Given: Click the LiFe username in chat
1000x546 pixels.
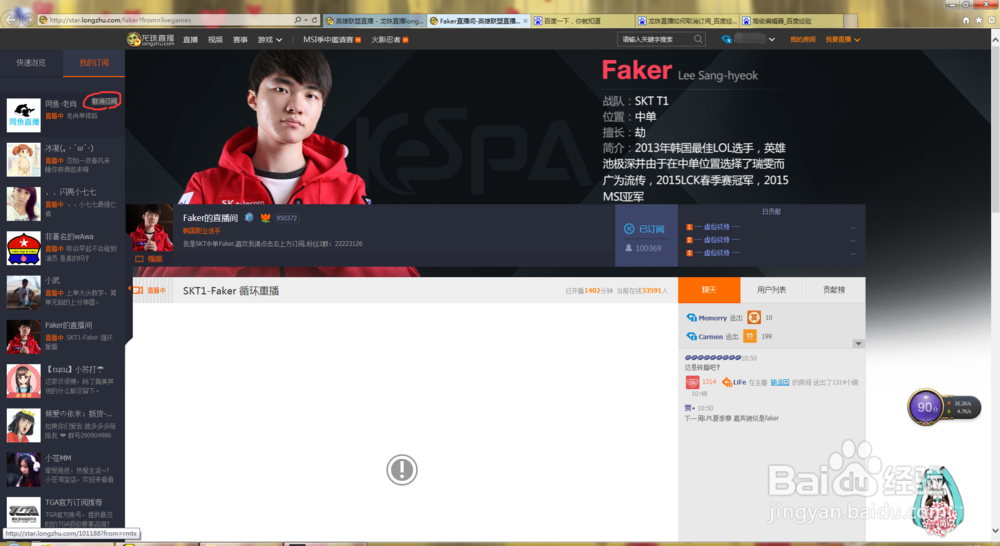Looking at the screenshot, I should point(739,382).
